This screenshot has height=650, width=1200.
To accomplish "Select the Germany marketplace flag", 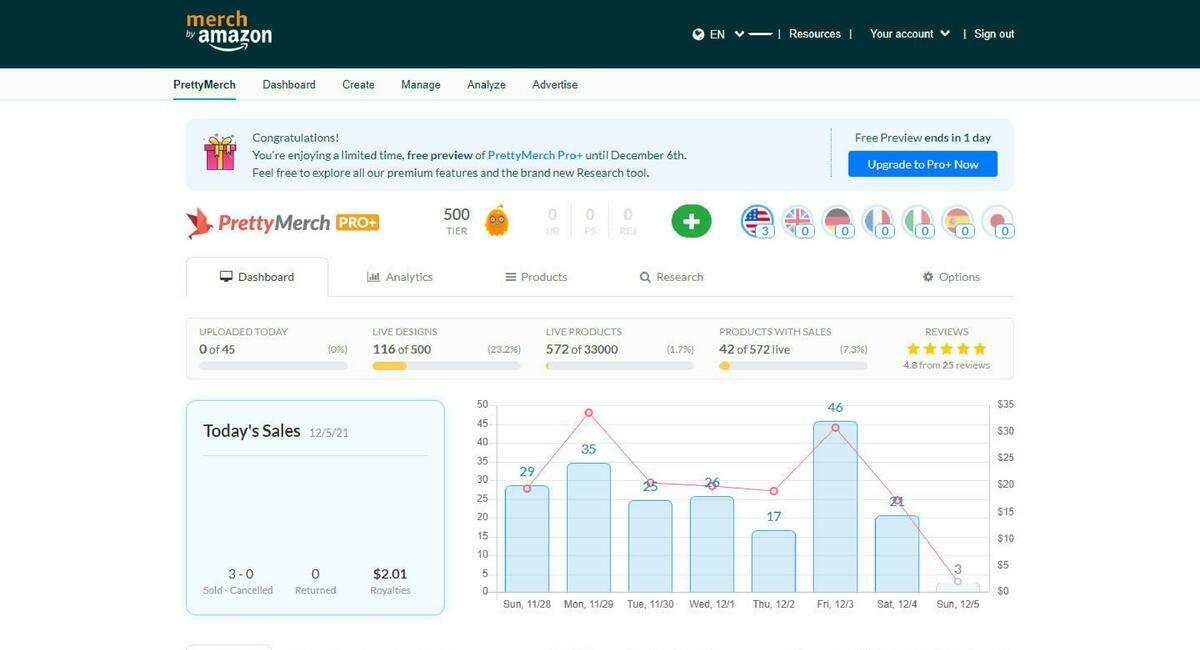I will pos(837,220).
